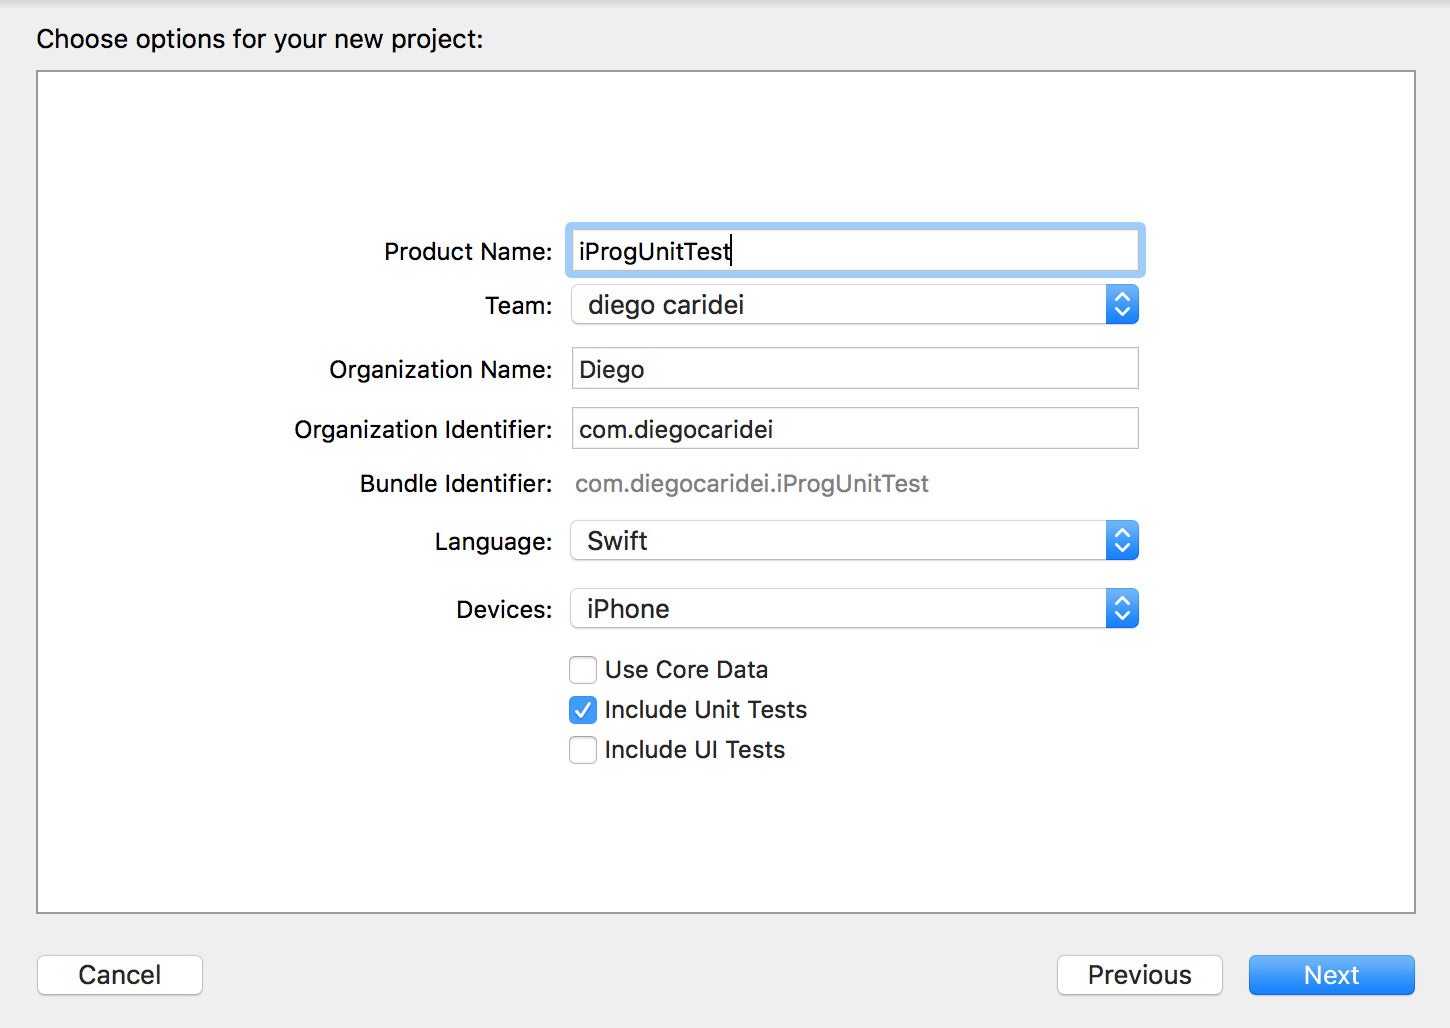Image resolution: width=1450 pixels, height=1028 pixels.
Task: Click the bundle identifier text com.diegocaridei.iProgUnitTest
Action: tap(752, 484)
